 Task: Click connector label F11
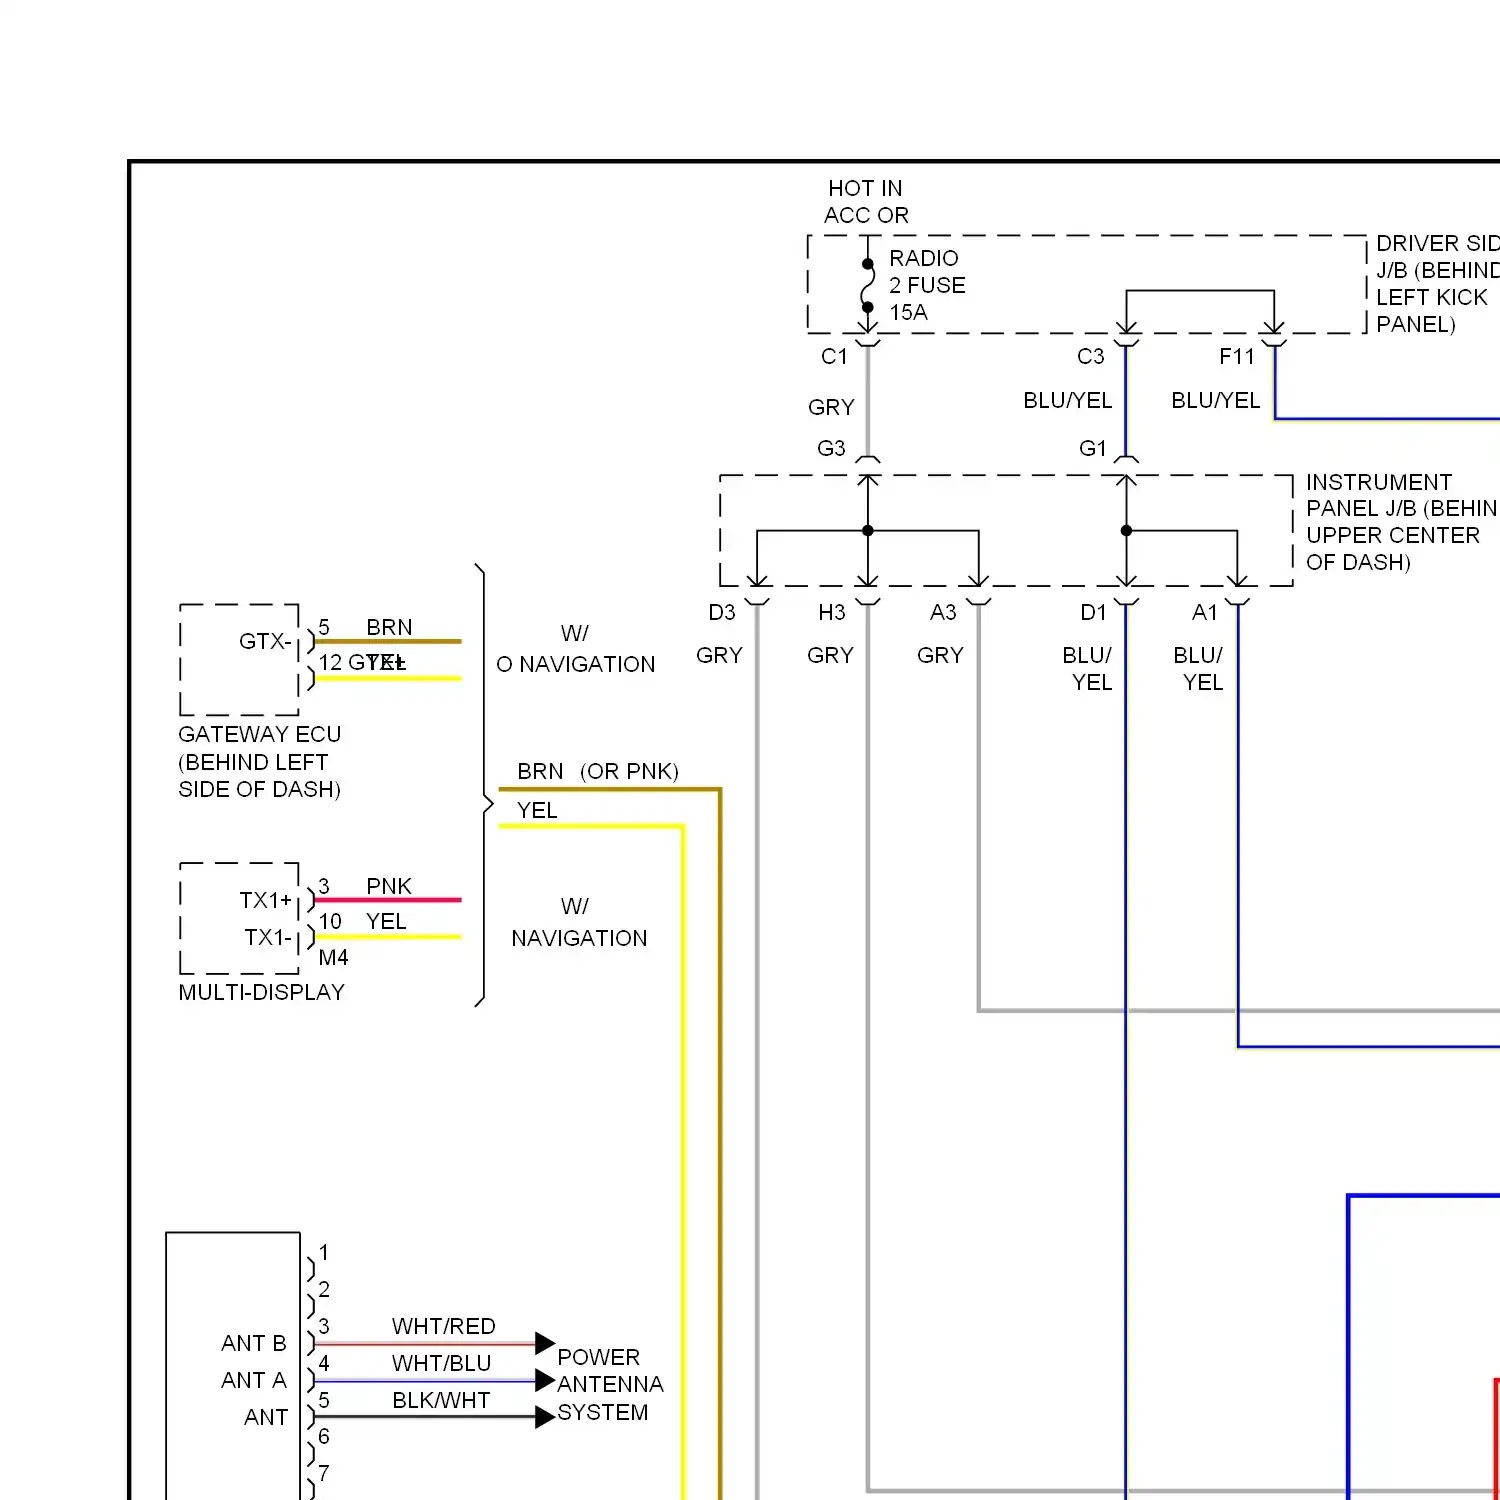[x=1237, y=357]
